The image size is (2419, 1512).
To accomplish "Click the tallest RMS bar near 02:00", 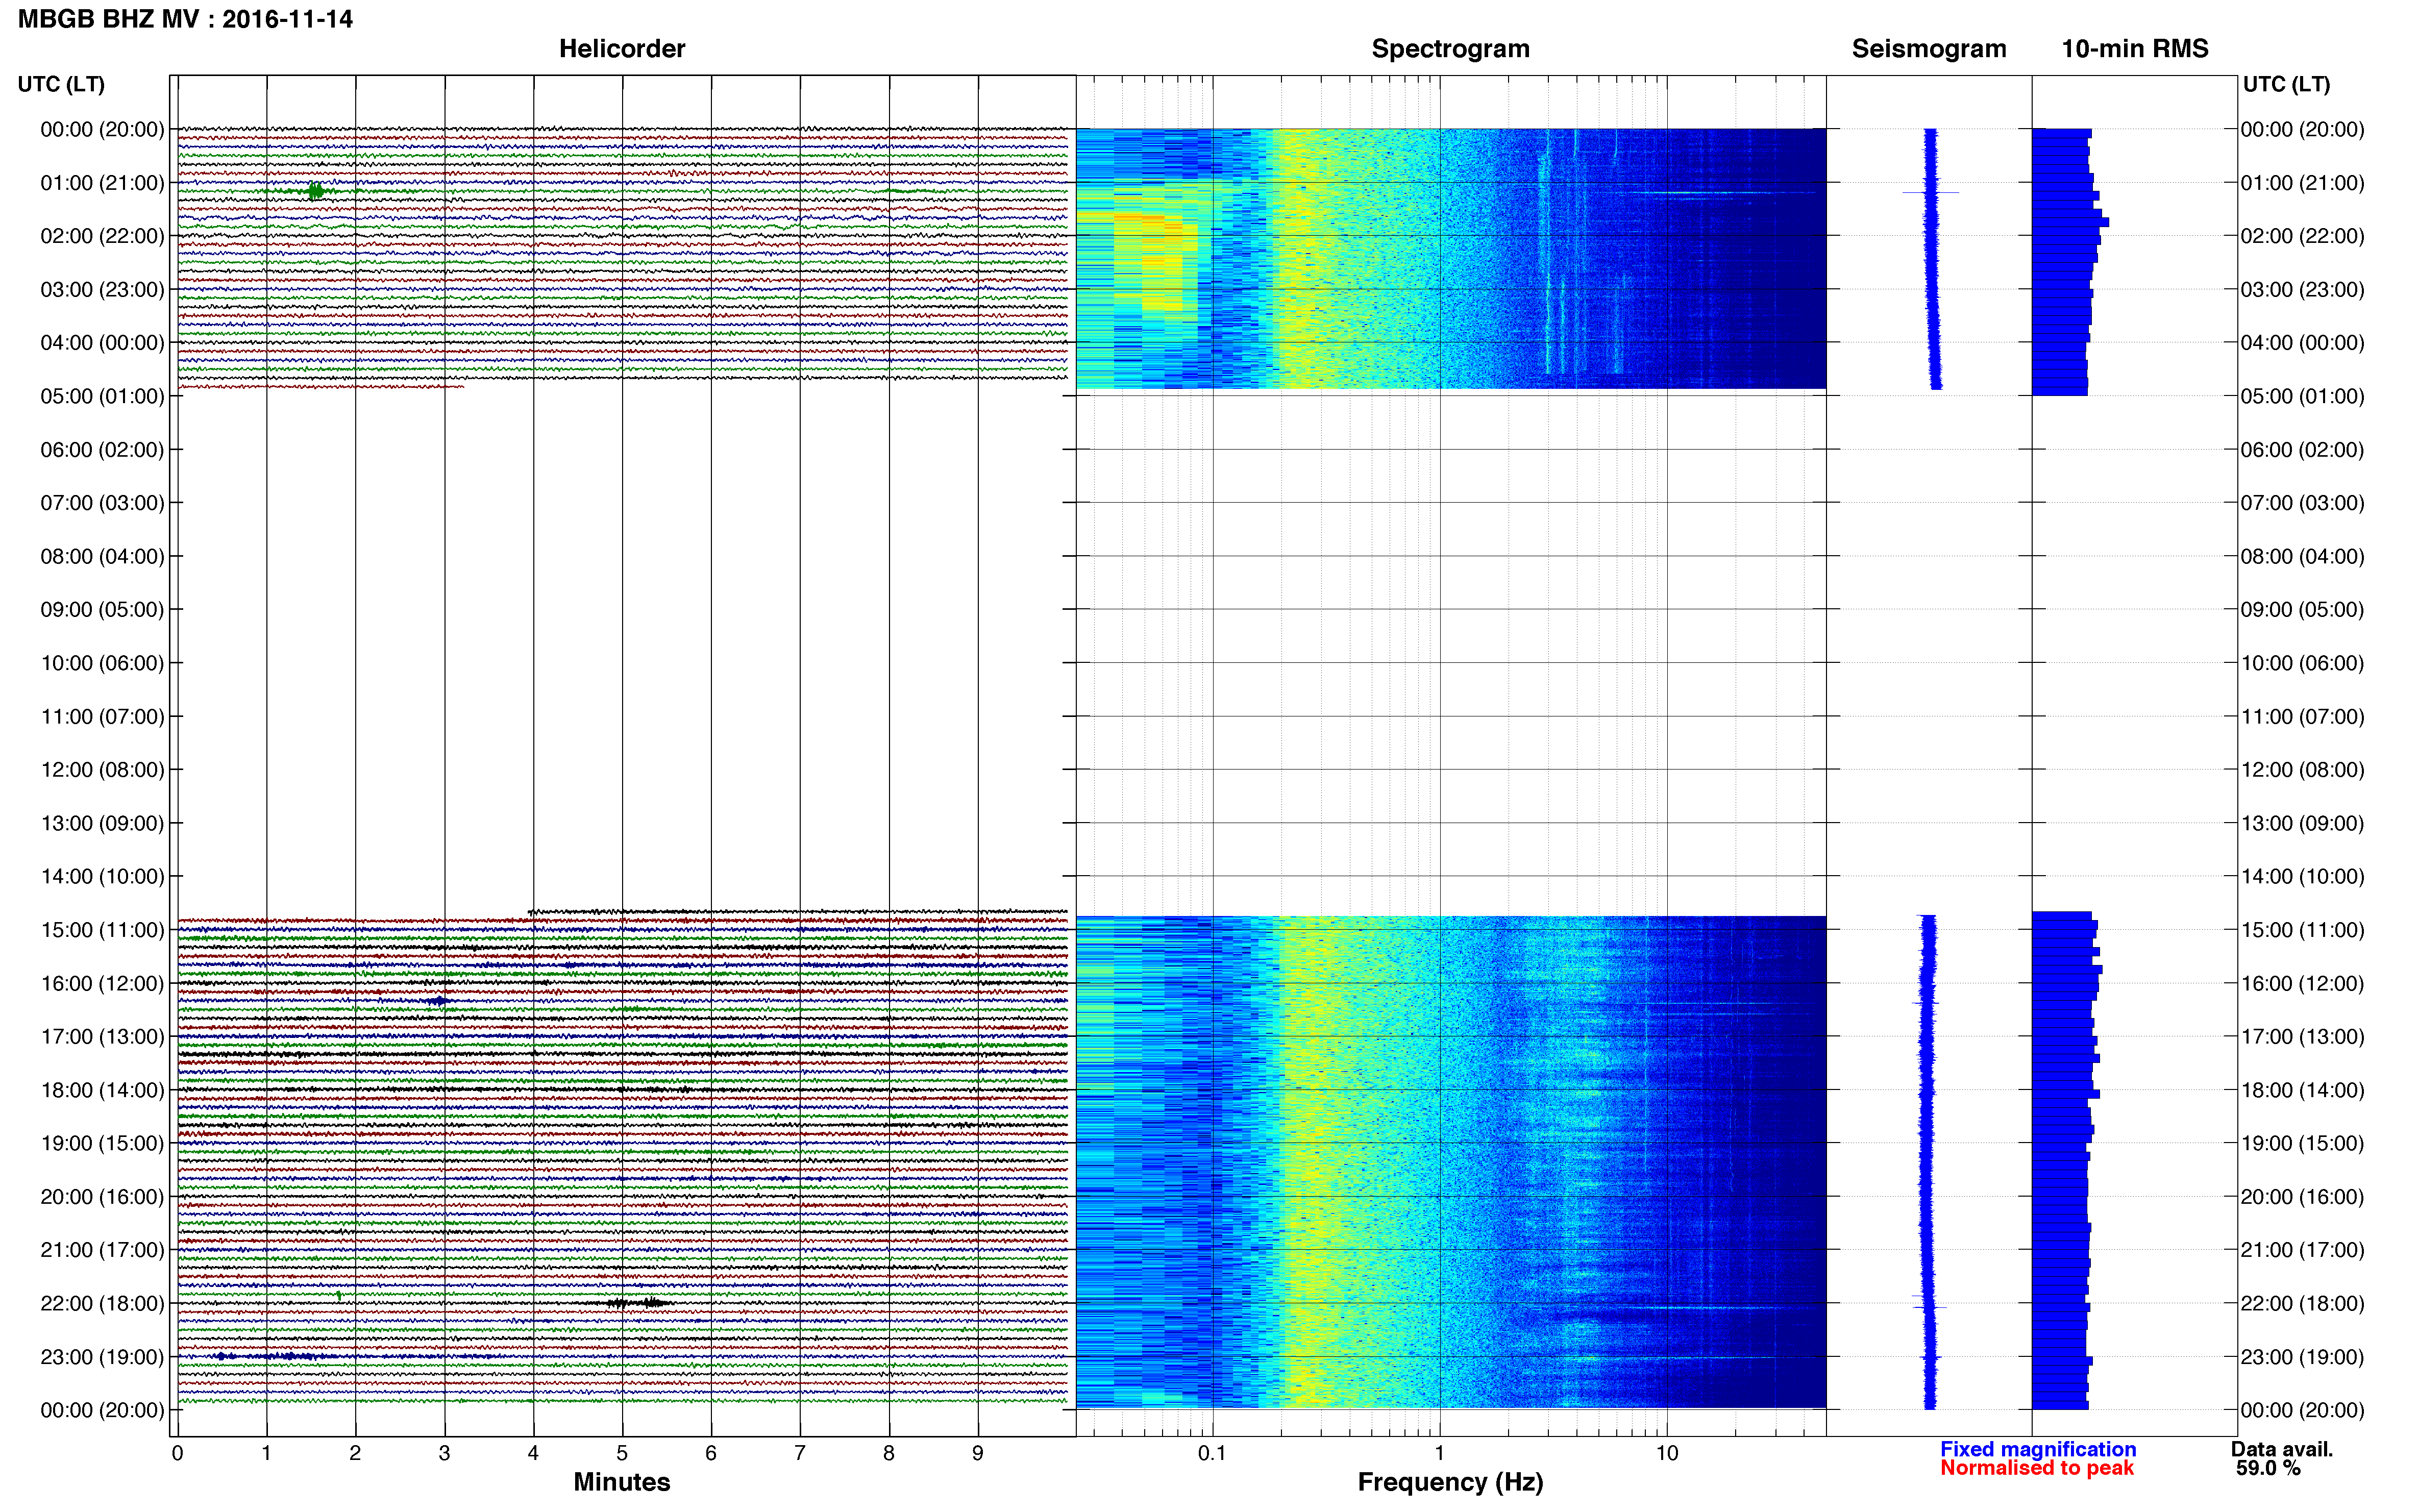I will (2071, 222).
